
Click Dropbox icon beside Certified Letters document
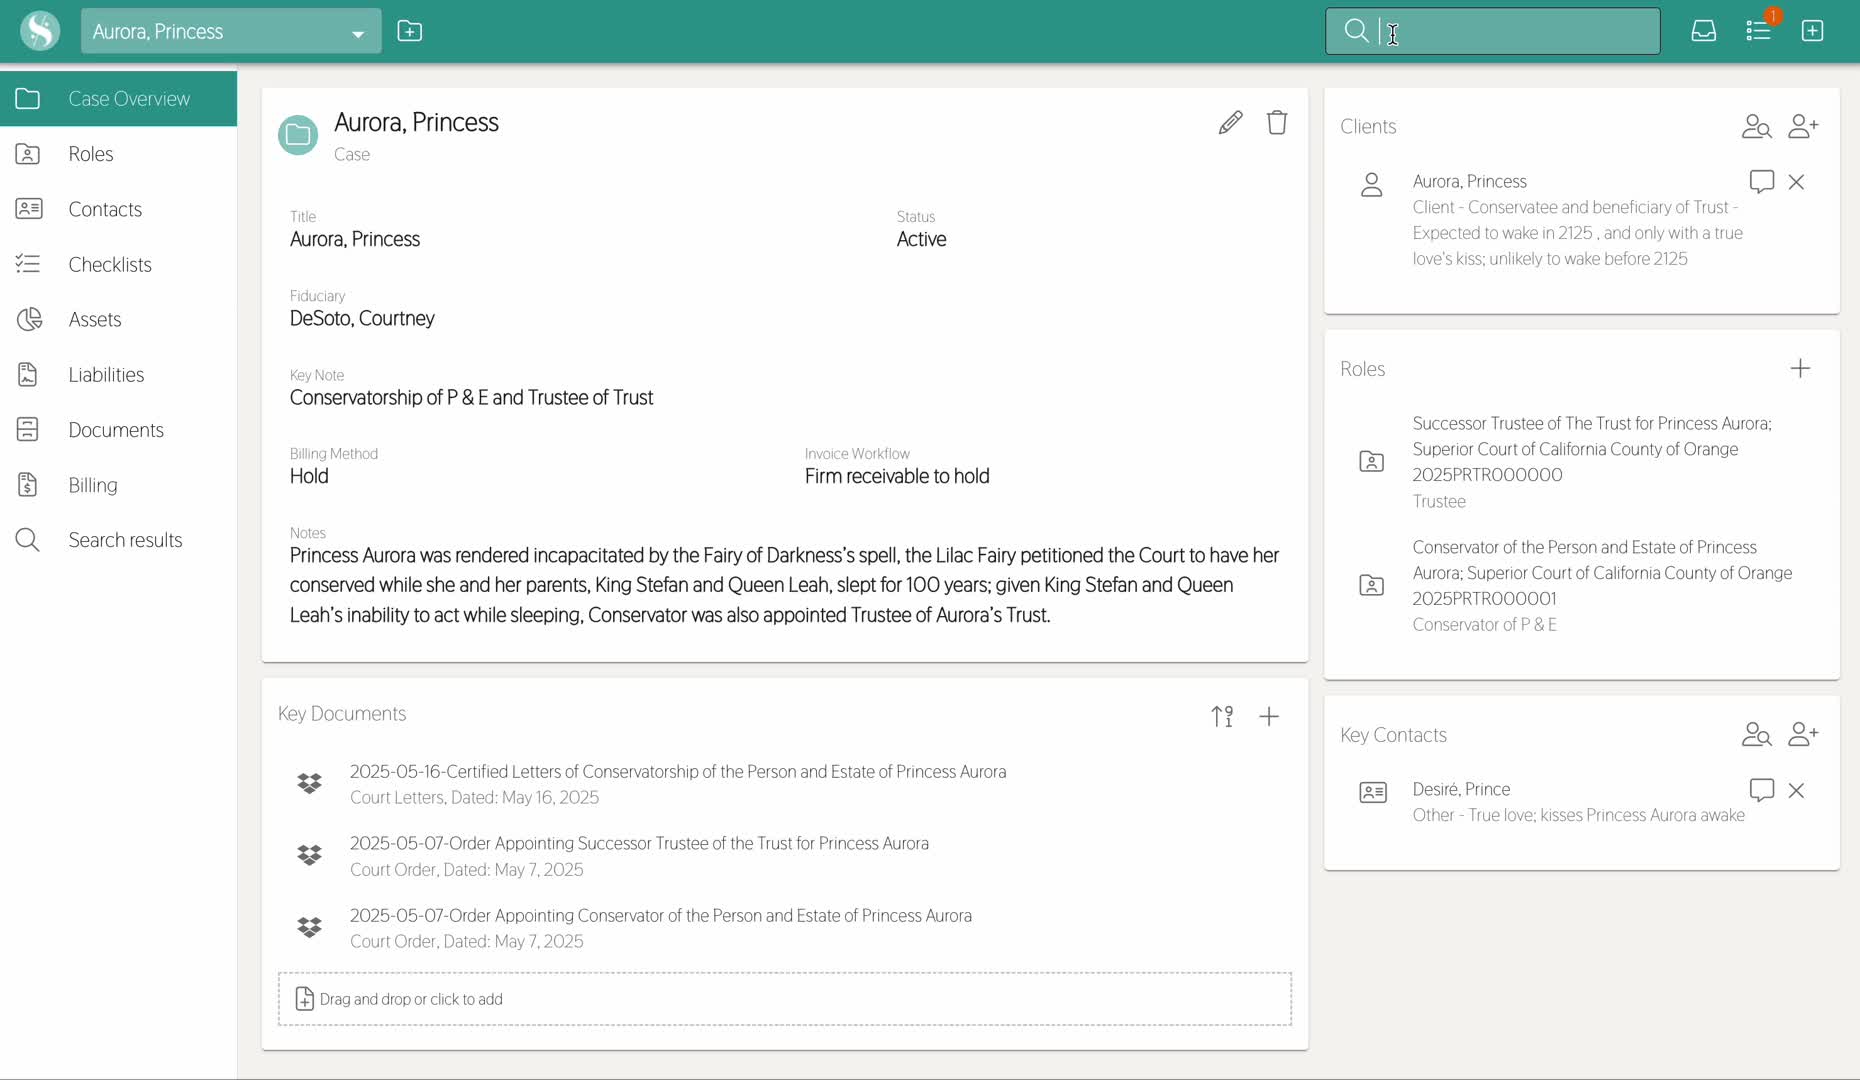(x=309, y=783)
